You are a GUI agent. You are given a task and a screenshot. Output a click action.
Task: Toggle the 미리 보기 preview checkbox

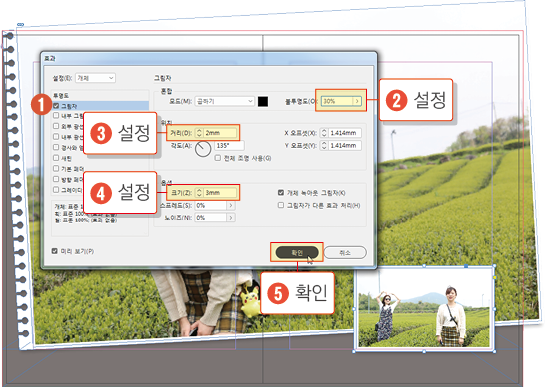coord(55,251)
